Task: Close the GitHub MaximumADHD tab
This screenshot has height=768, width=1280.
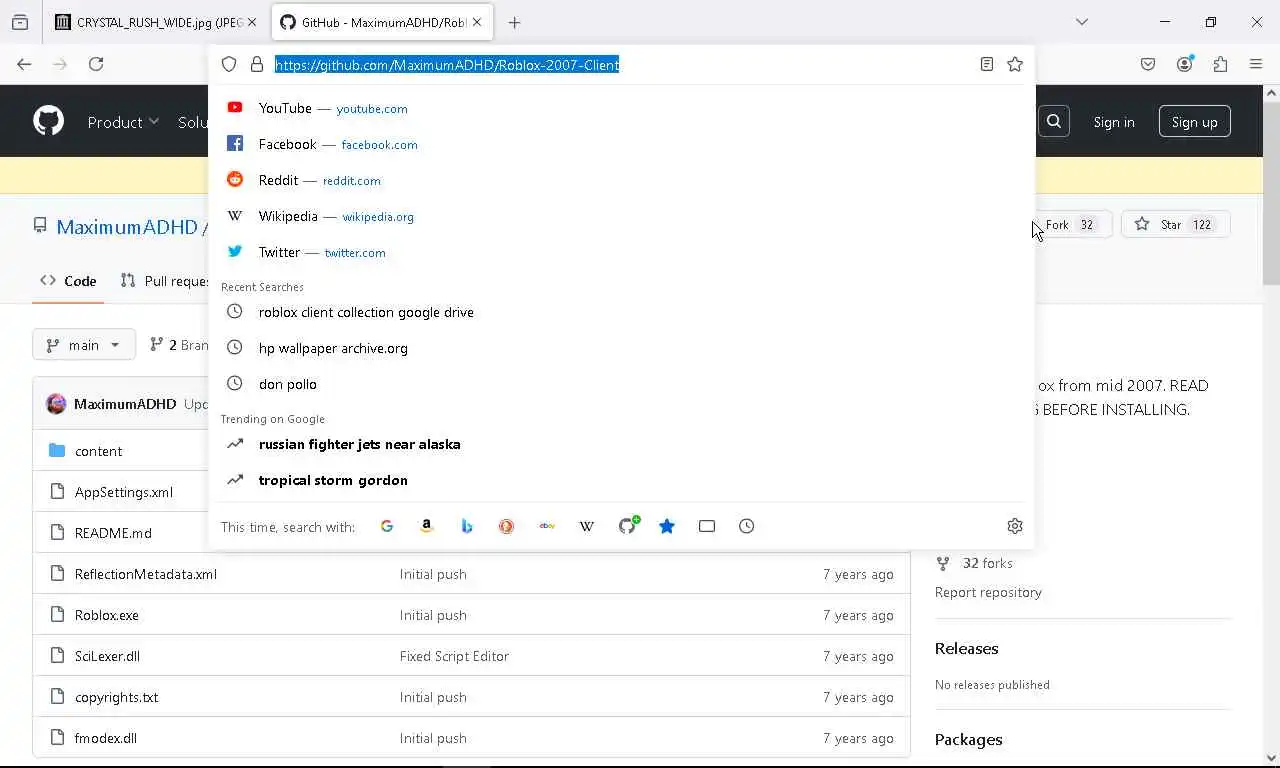Action: click(x=477, y=22)
